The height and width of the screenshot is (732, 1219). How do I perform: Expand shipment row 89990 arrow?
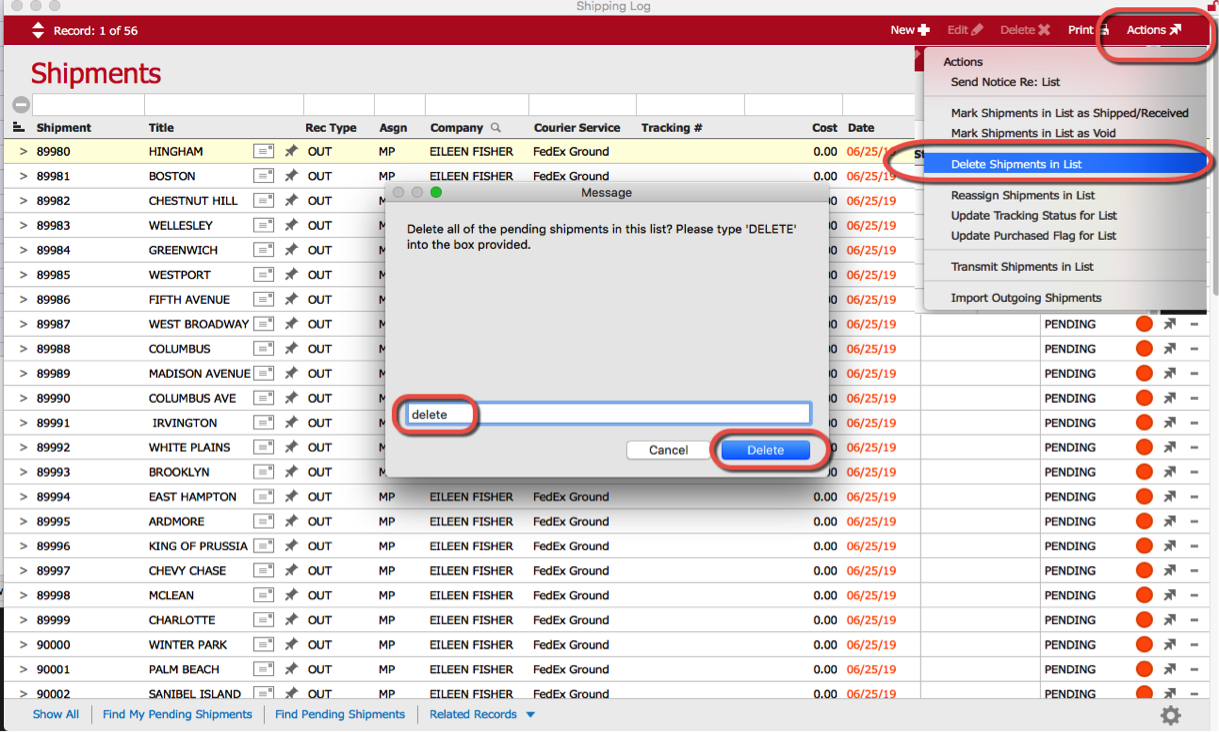point(23,398)
